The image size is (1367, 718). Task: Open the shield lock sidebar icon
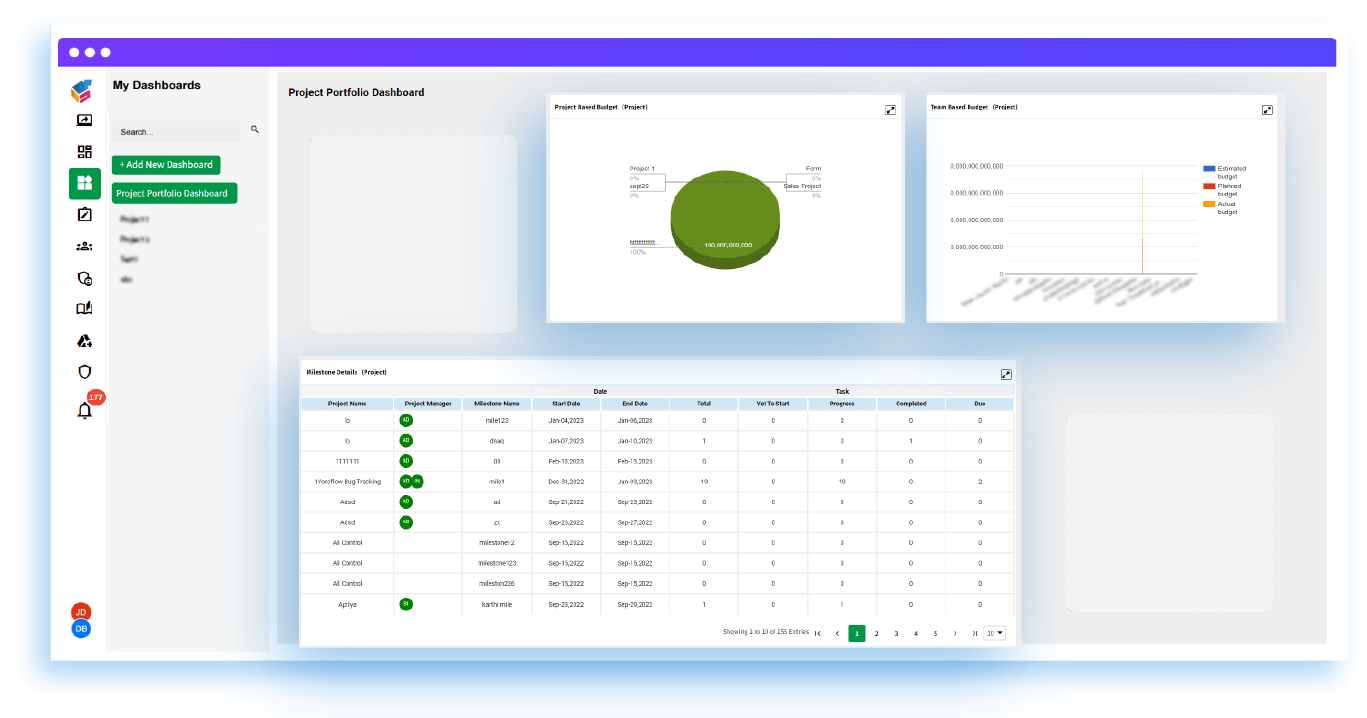tap(84, 278)
